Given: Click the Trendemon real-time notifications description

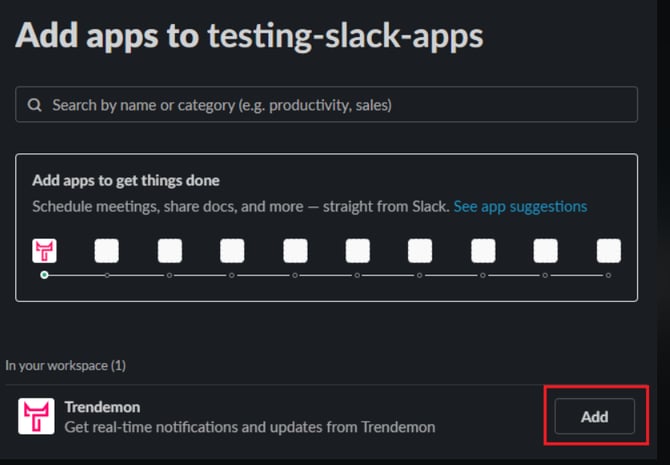Looking at the screenshot, I should click(250, 427).
